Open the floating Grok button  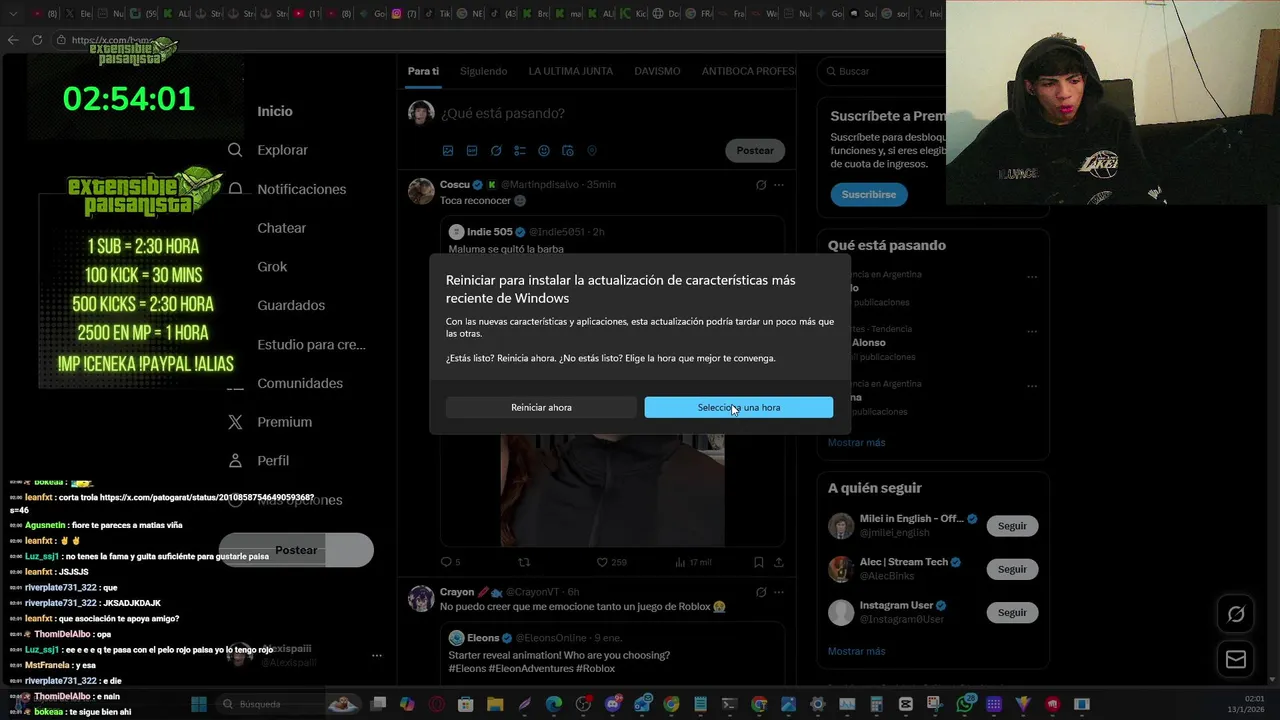point(1236,614)
